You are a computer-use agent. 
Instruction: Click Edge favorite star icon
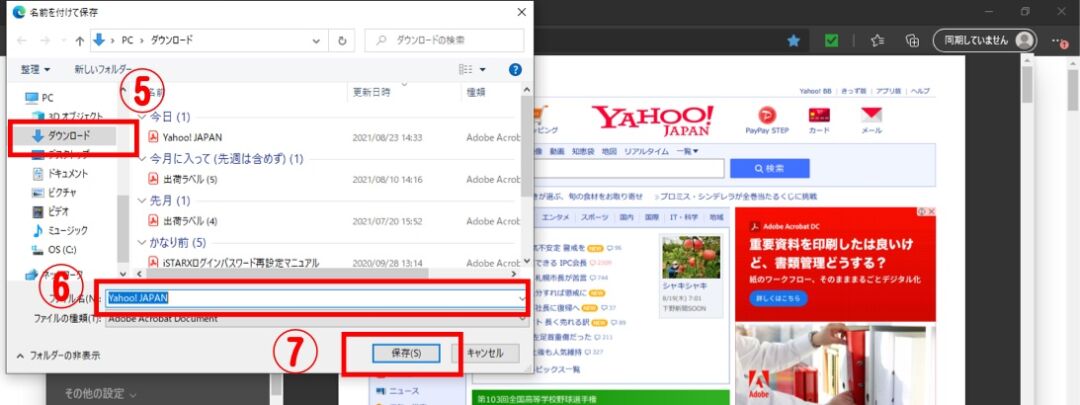[x=793, y=41]
